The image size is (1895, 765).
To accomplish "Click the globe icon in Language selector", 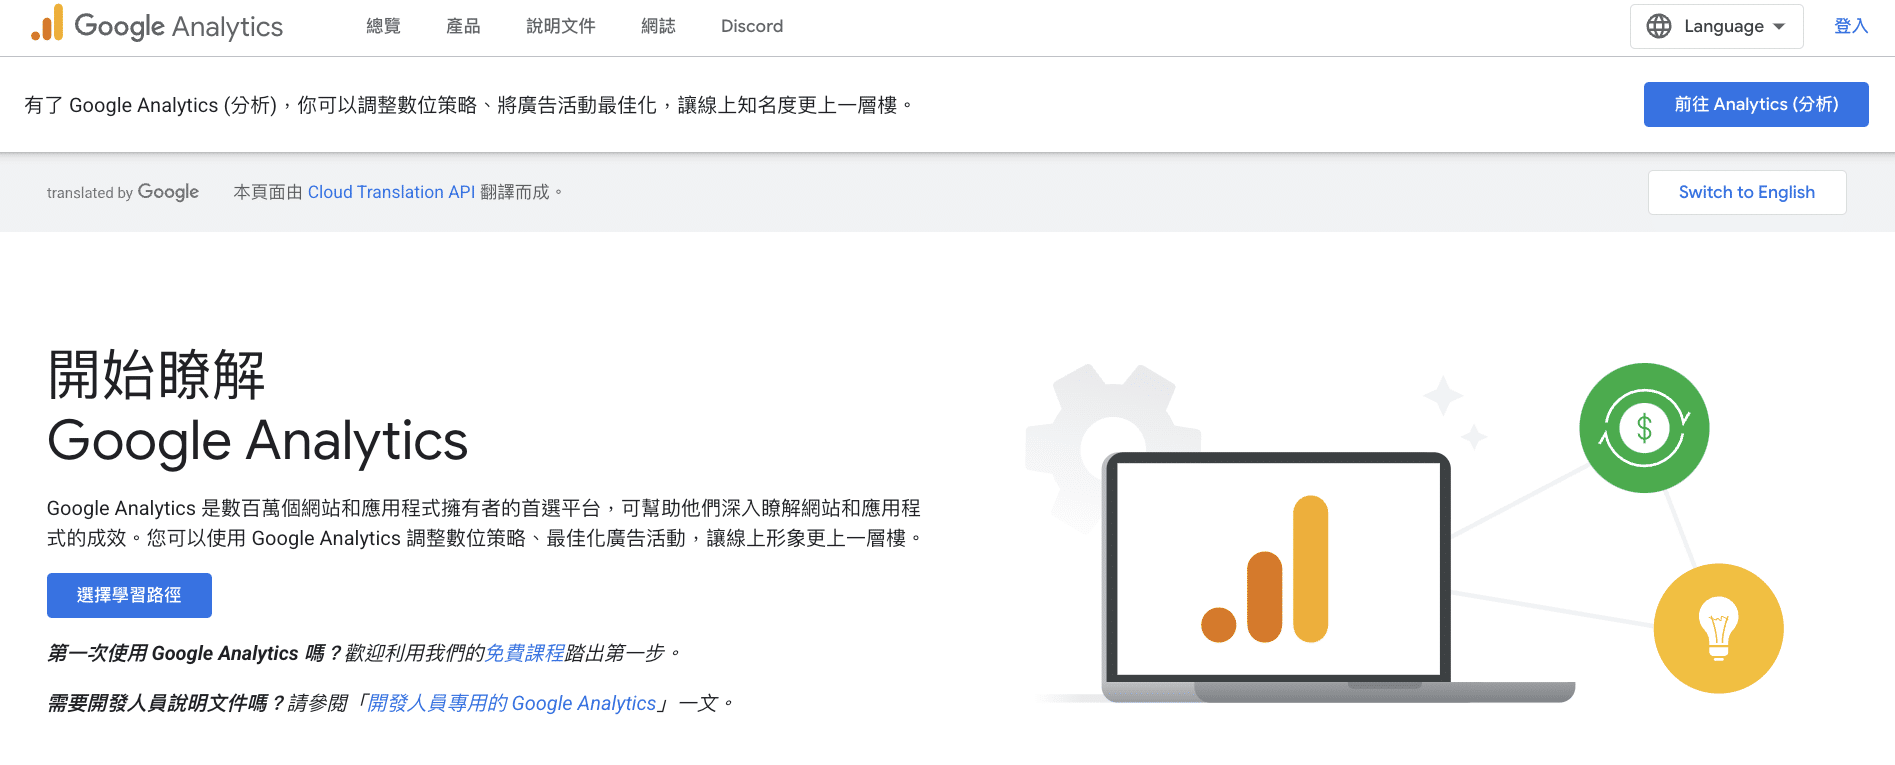I will coord(1659,26).
